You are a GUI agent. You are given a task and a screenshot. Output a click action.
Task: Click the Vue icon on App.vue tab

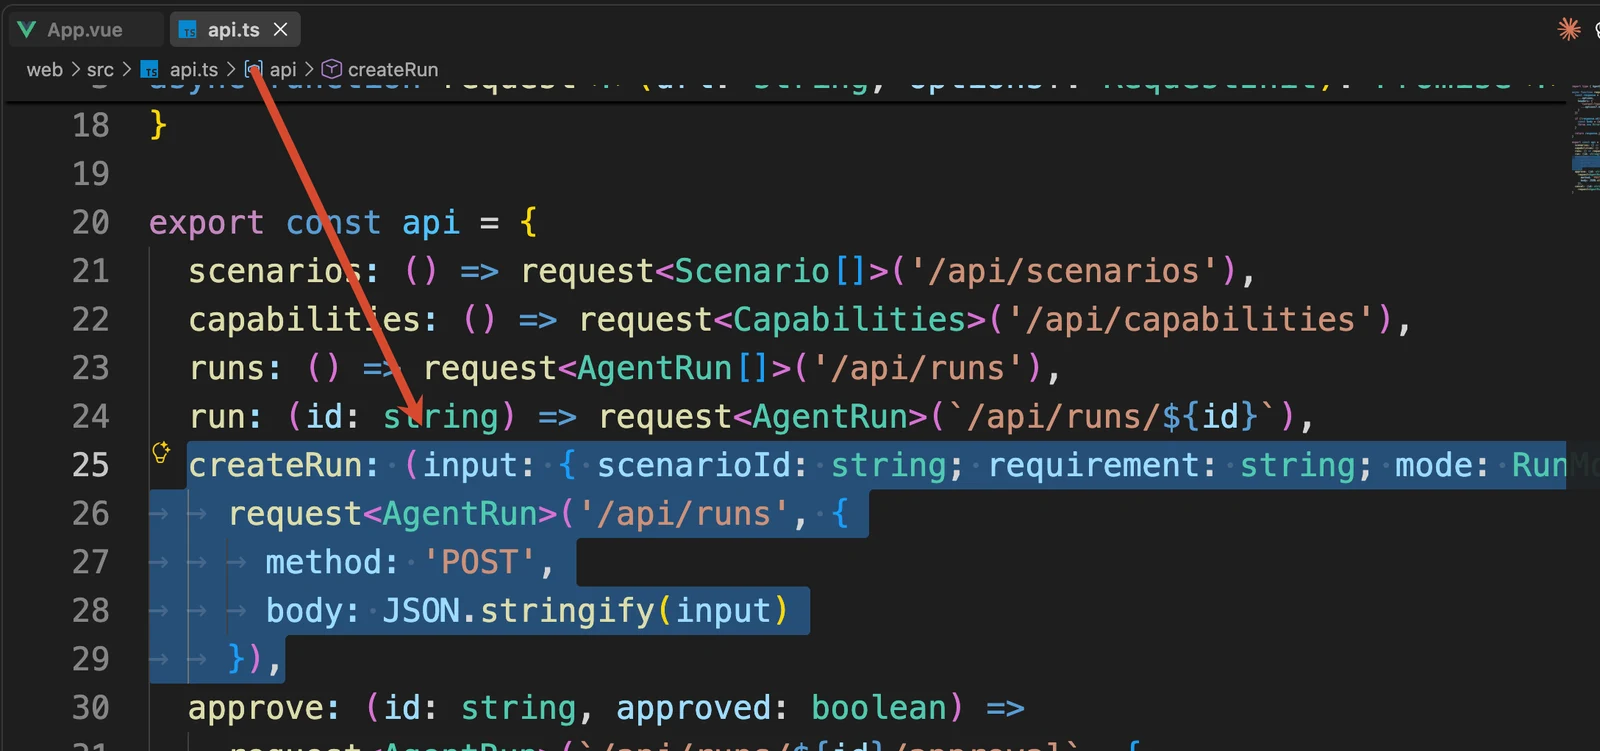coord(27,30)
